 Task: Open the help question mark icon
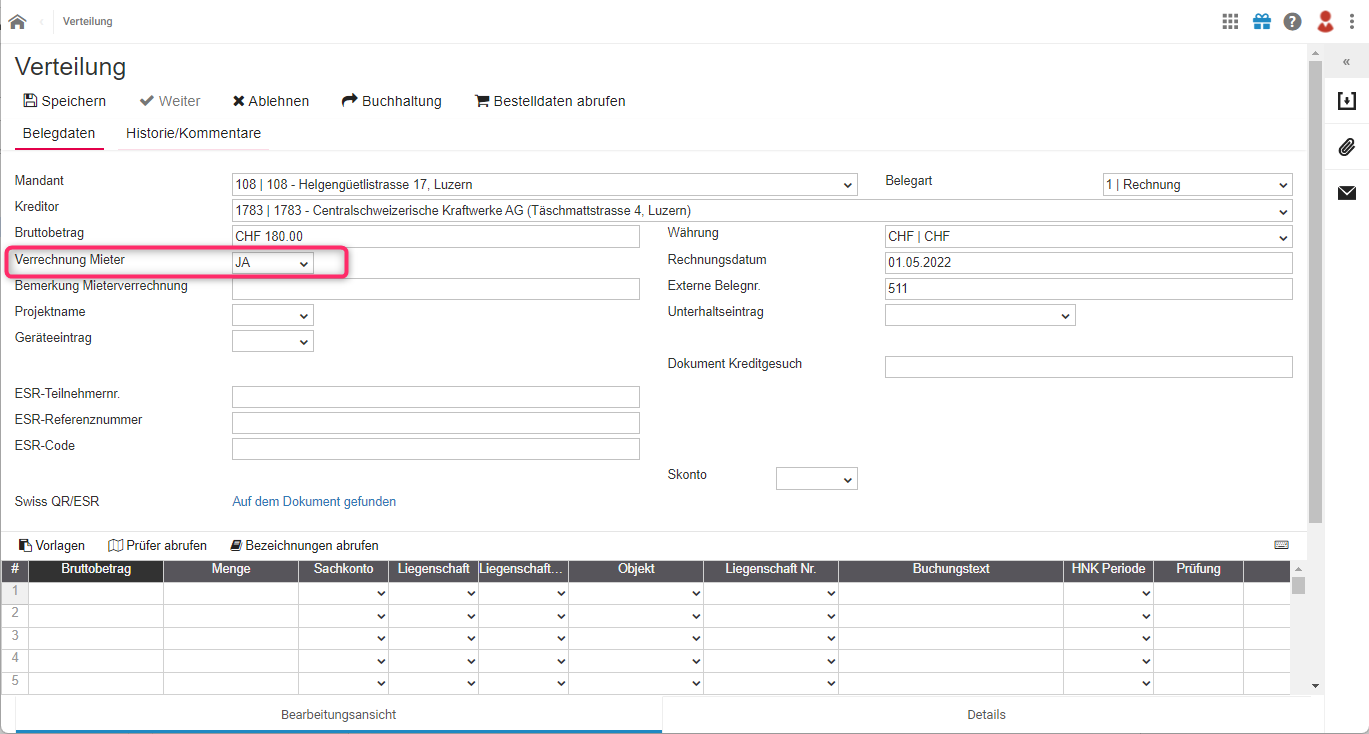[1293, 21]
